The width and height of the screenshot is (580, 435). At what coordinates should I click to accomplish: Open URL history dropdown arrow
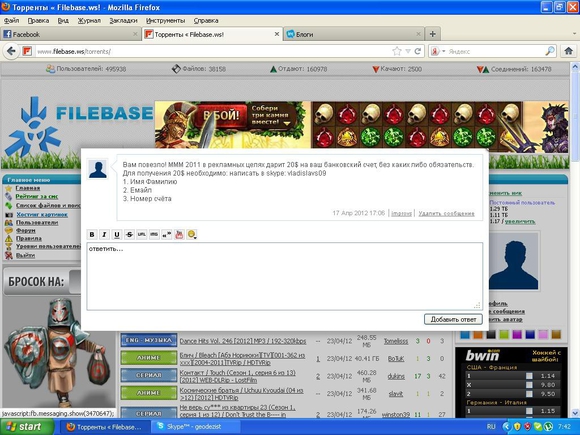[x=408, y=51]
